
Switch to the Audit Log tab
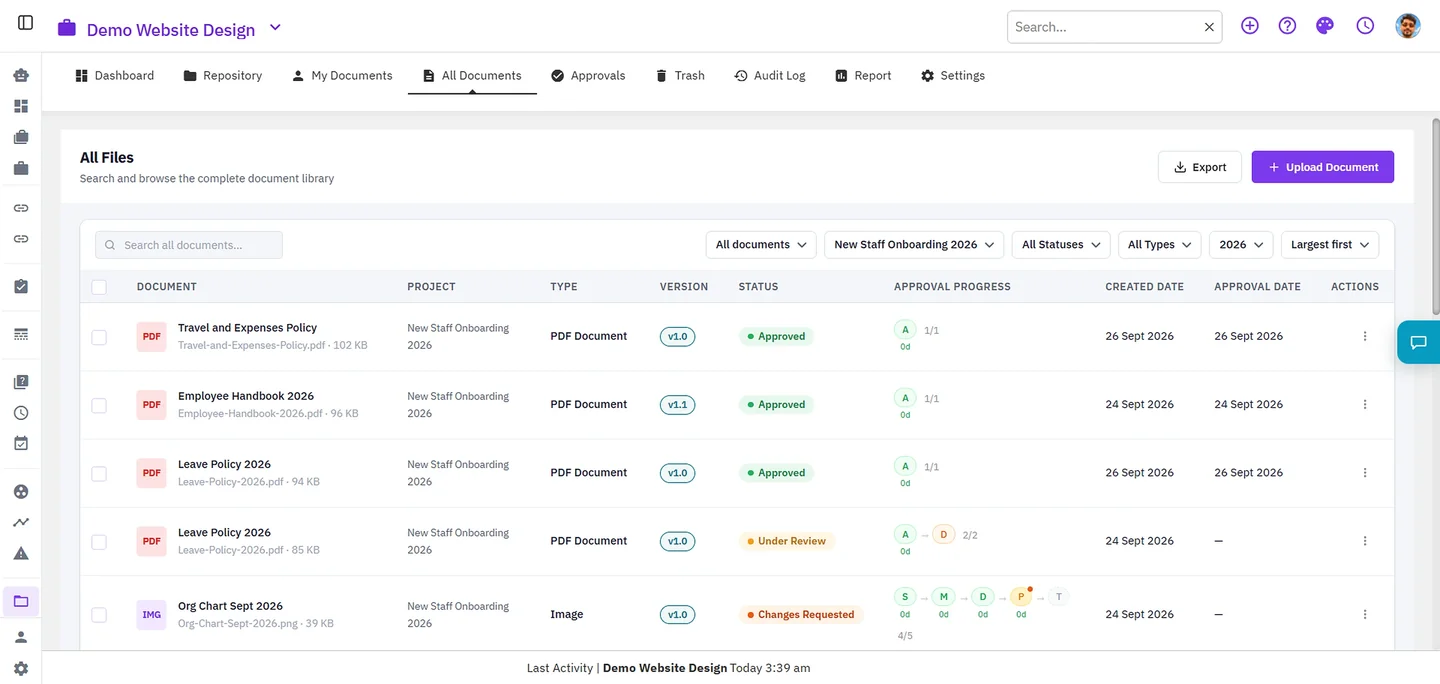coord(770,75)
